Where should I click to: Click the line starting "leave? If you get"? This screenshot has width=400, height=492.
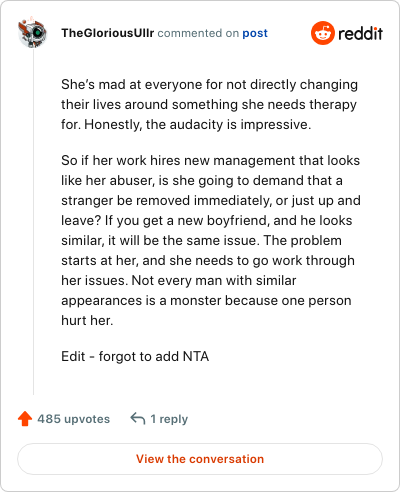pos(207,220)
